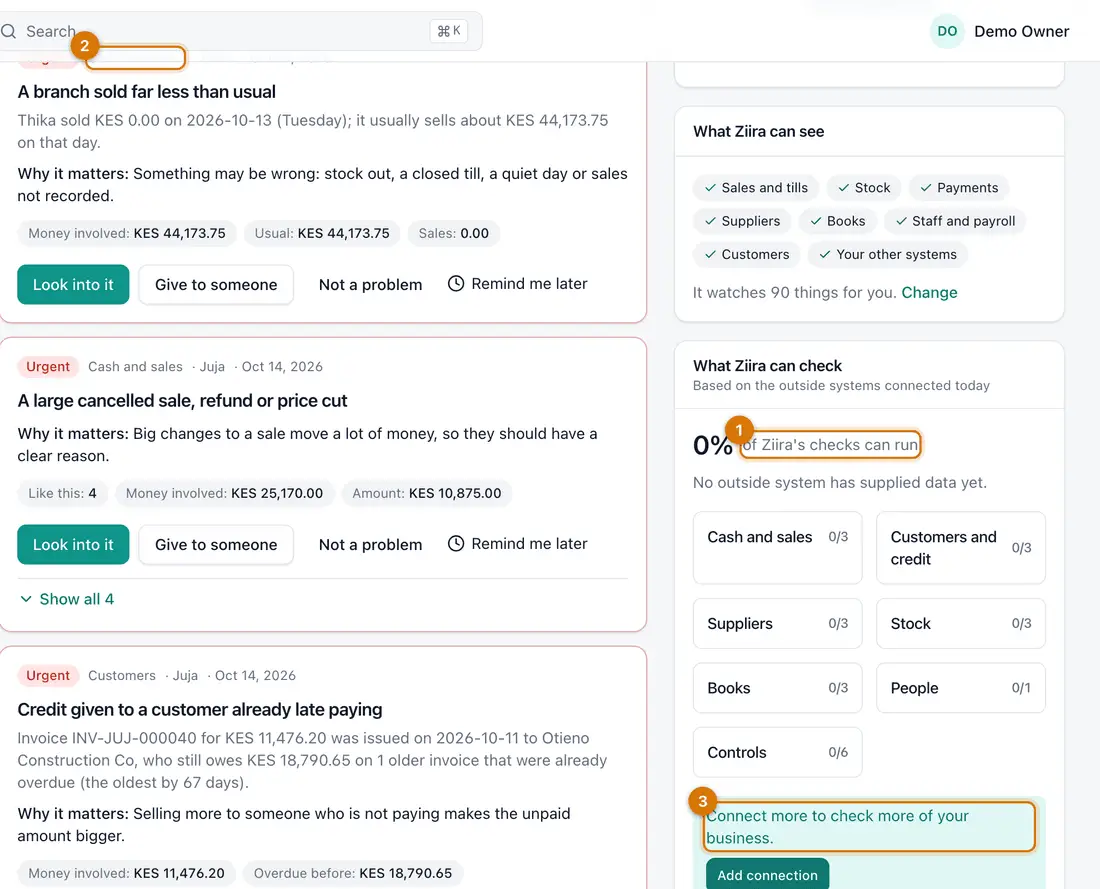Open the Books 0/3 check tile

tap(777, 688)
